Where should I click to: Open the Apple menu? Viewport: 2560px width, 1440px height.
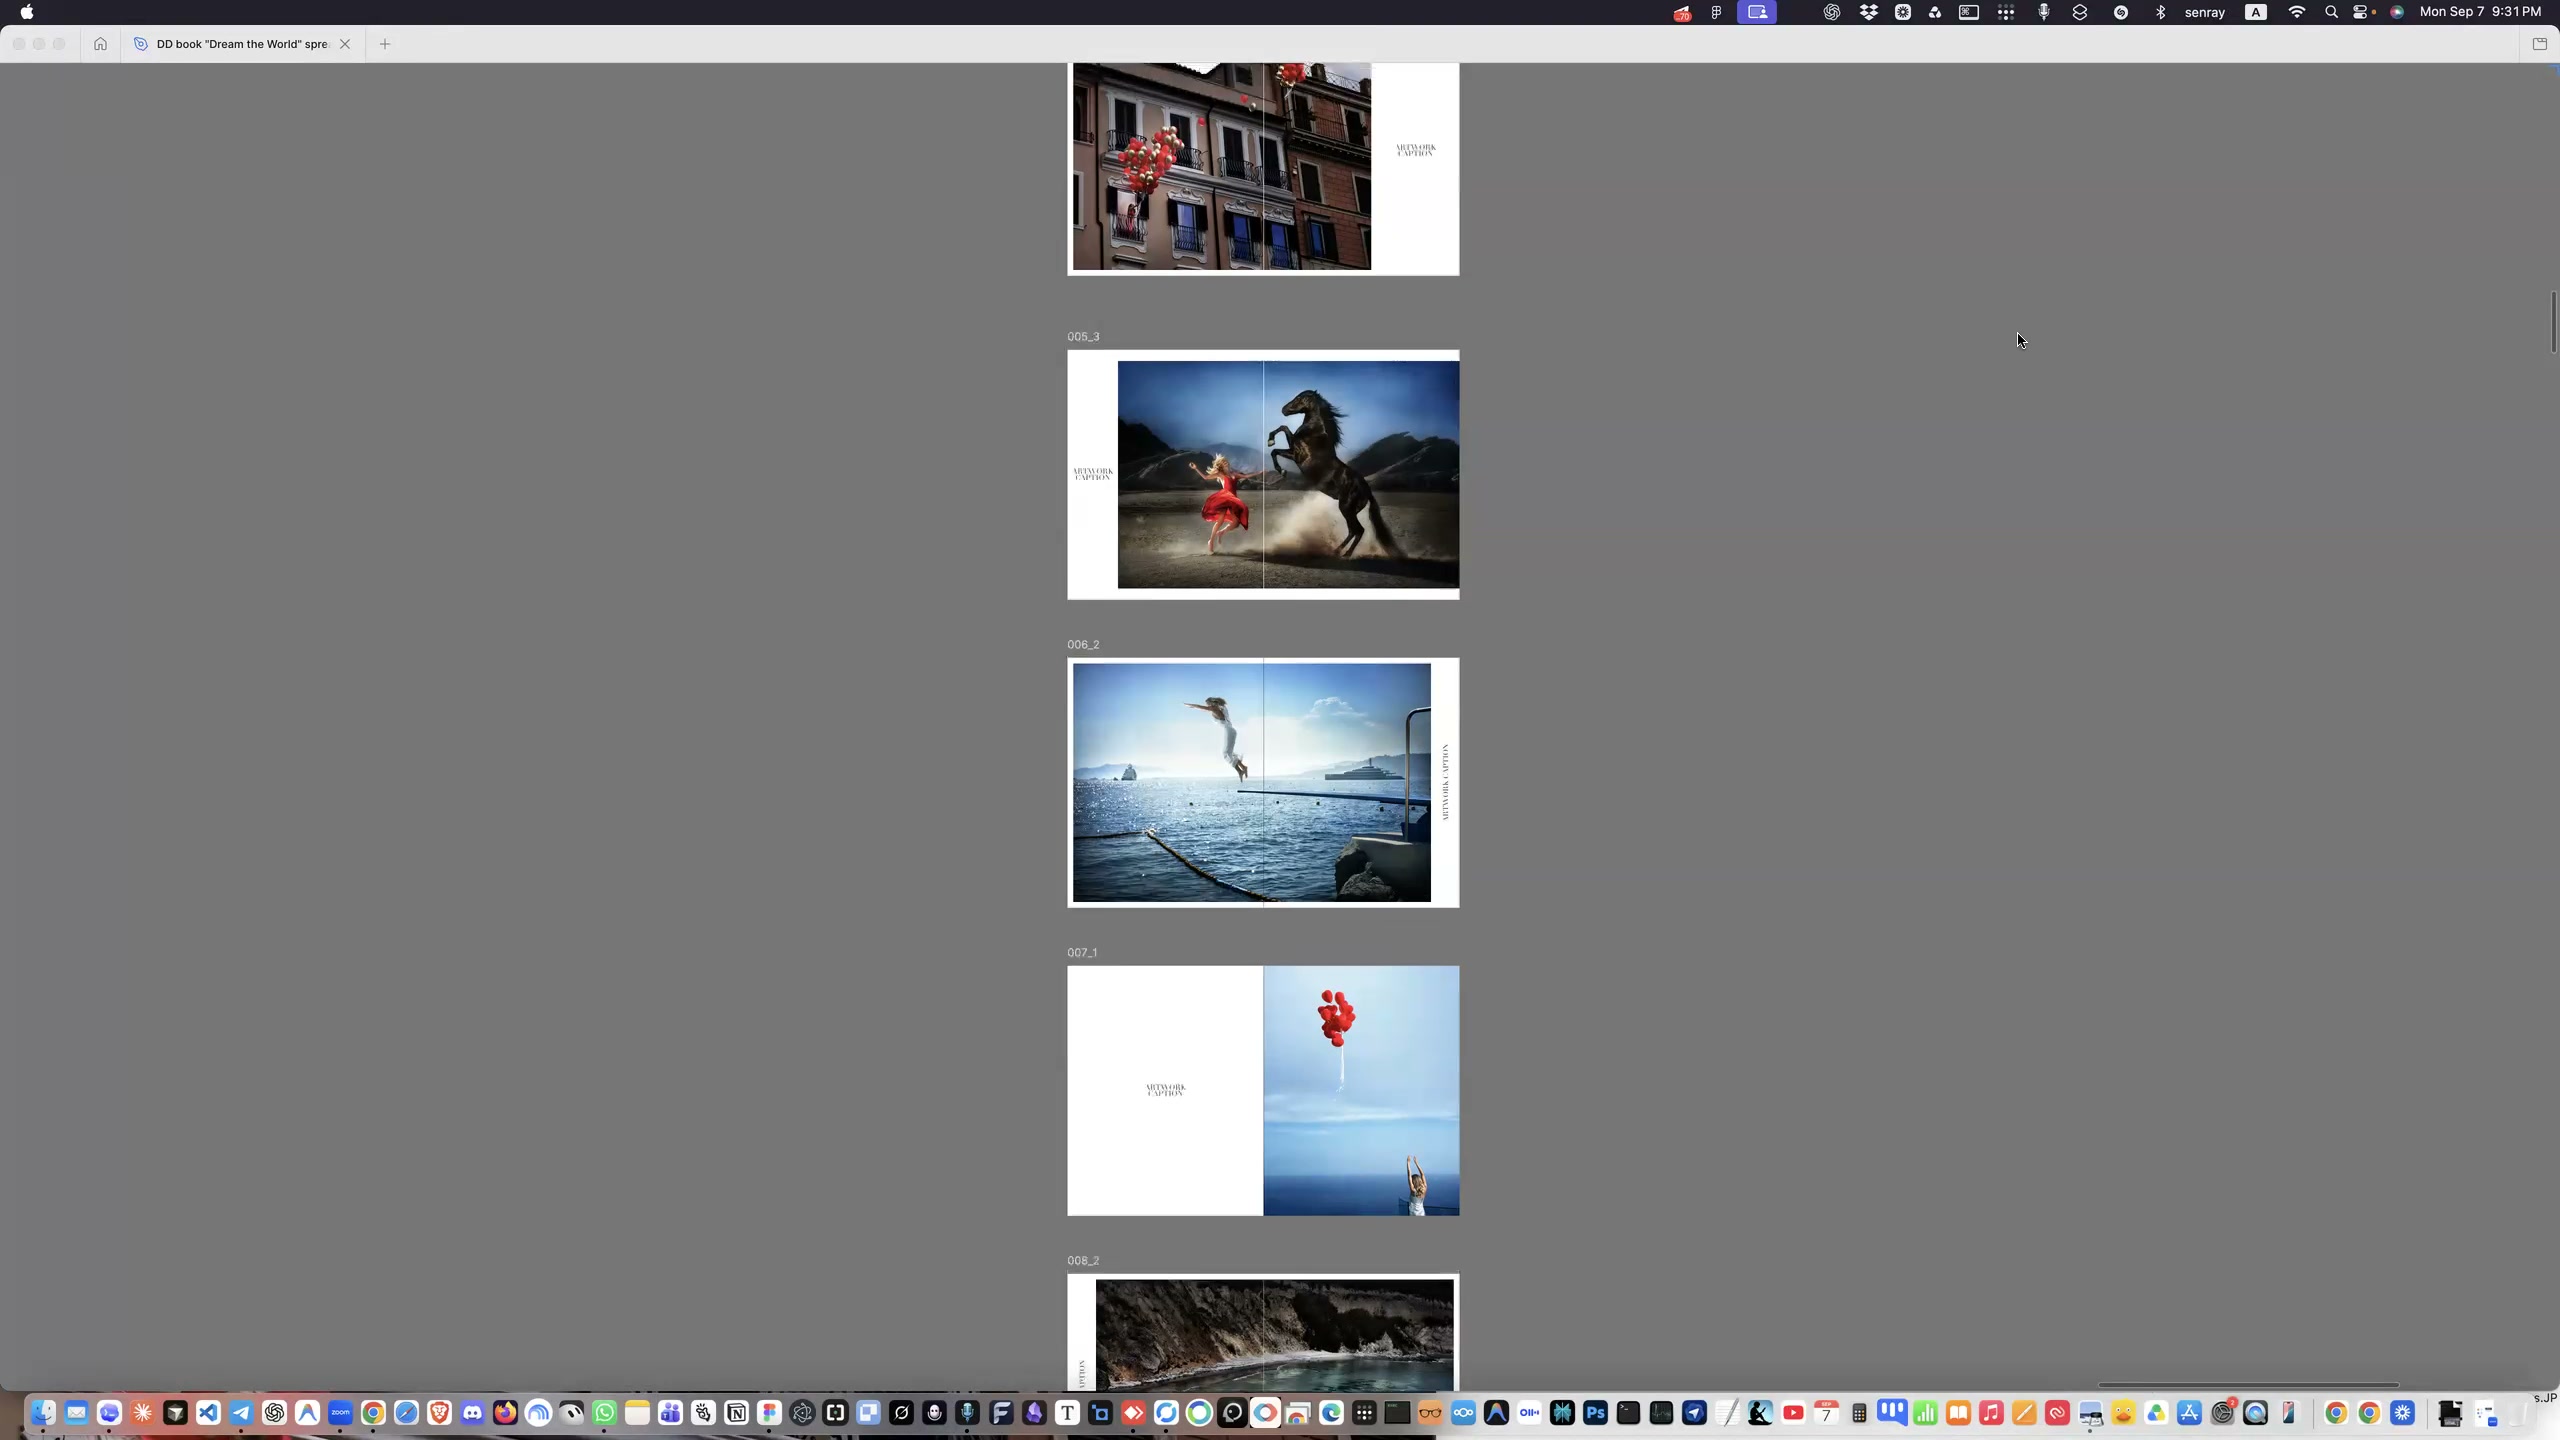click(27, 12)
